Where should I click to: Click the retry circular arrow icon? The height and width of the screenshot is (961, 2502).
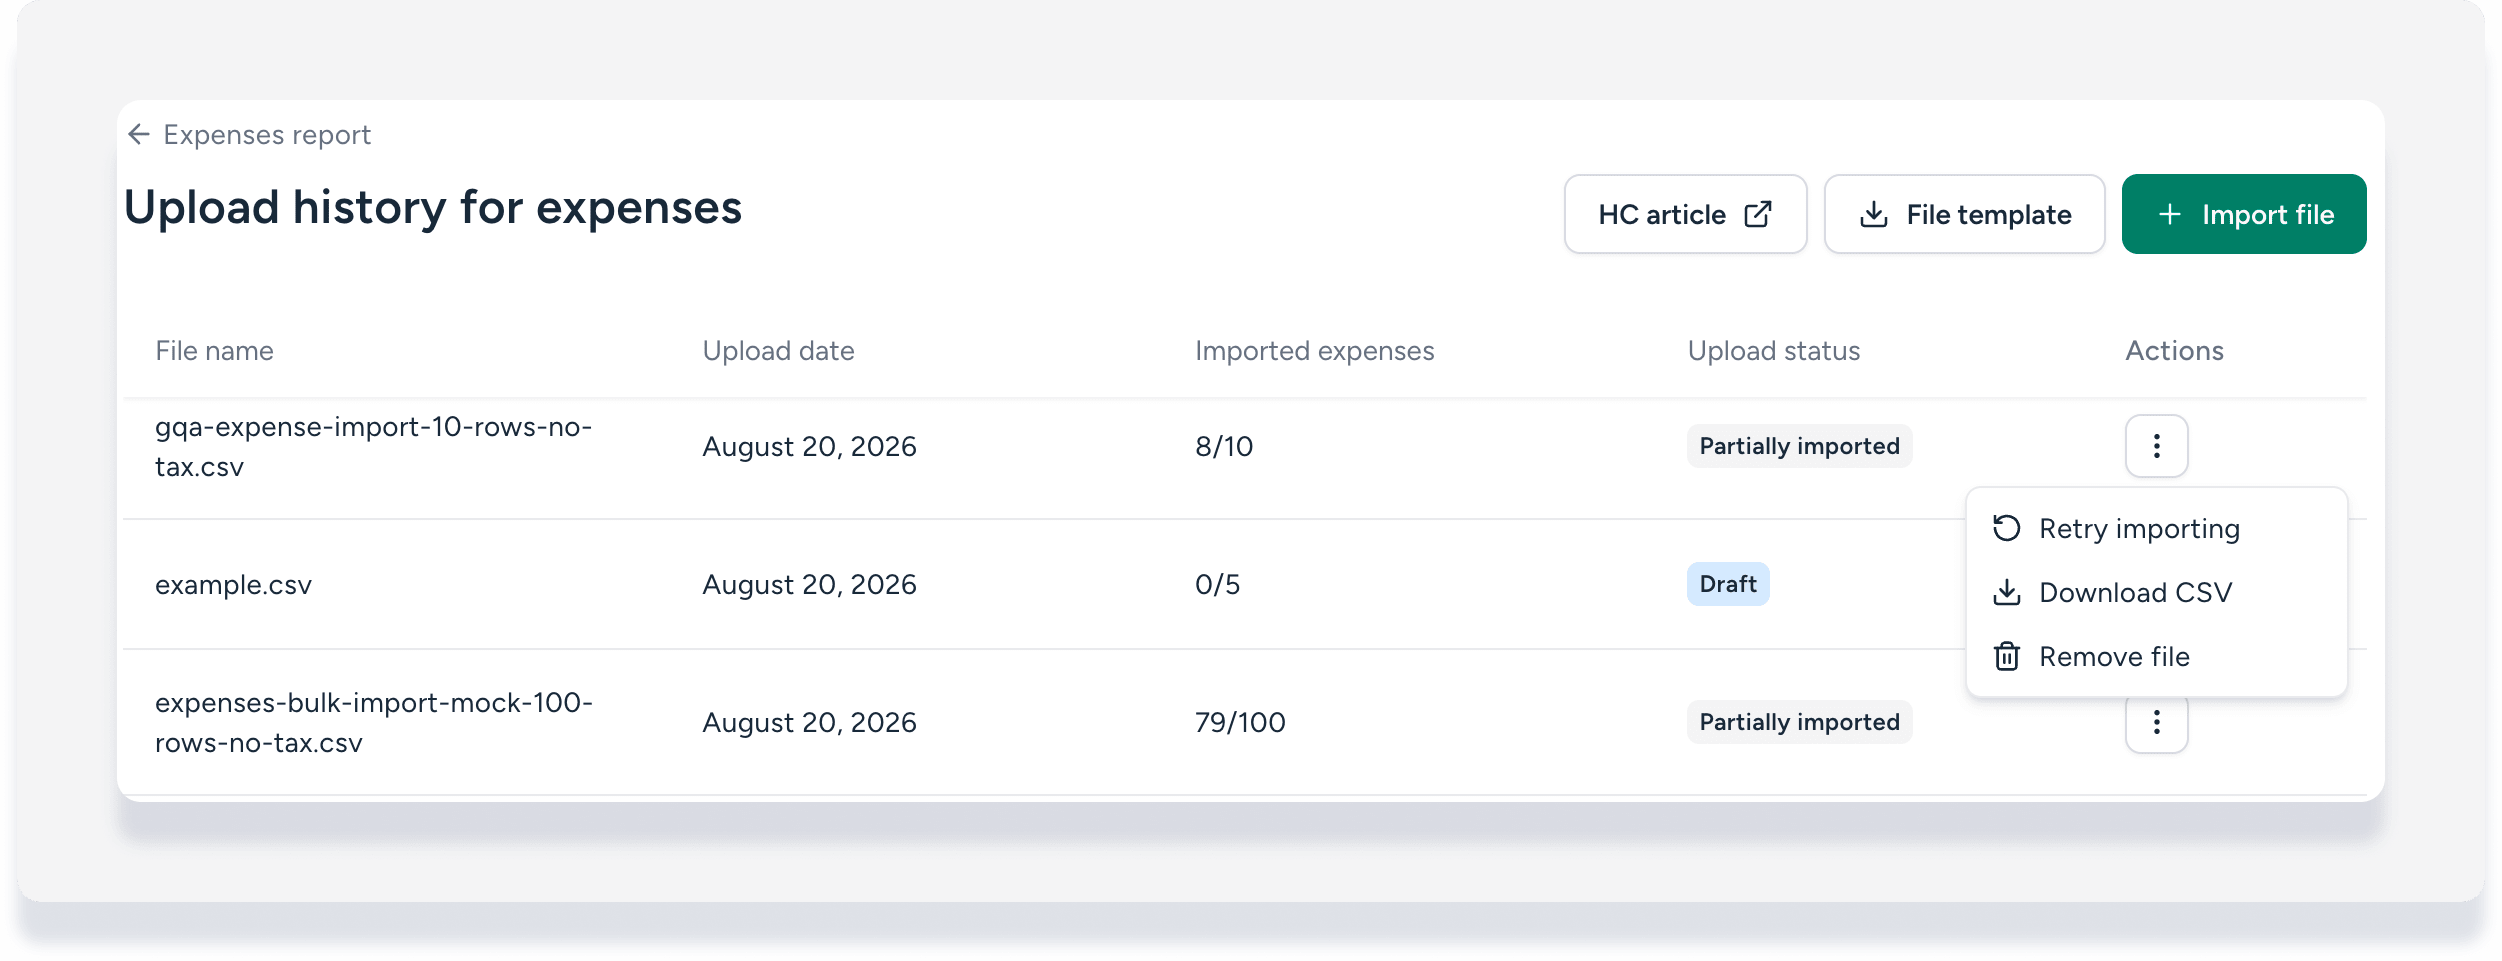click(x=2006, y=528)
